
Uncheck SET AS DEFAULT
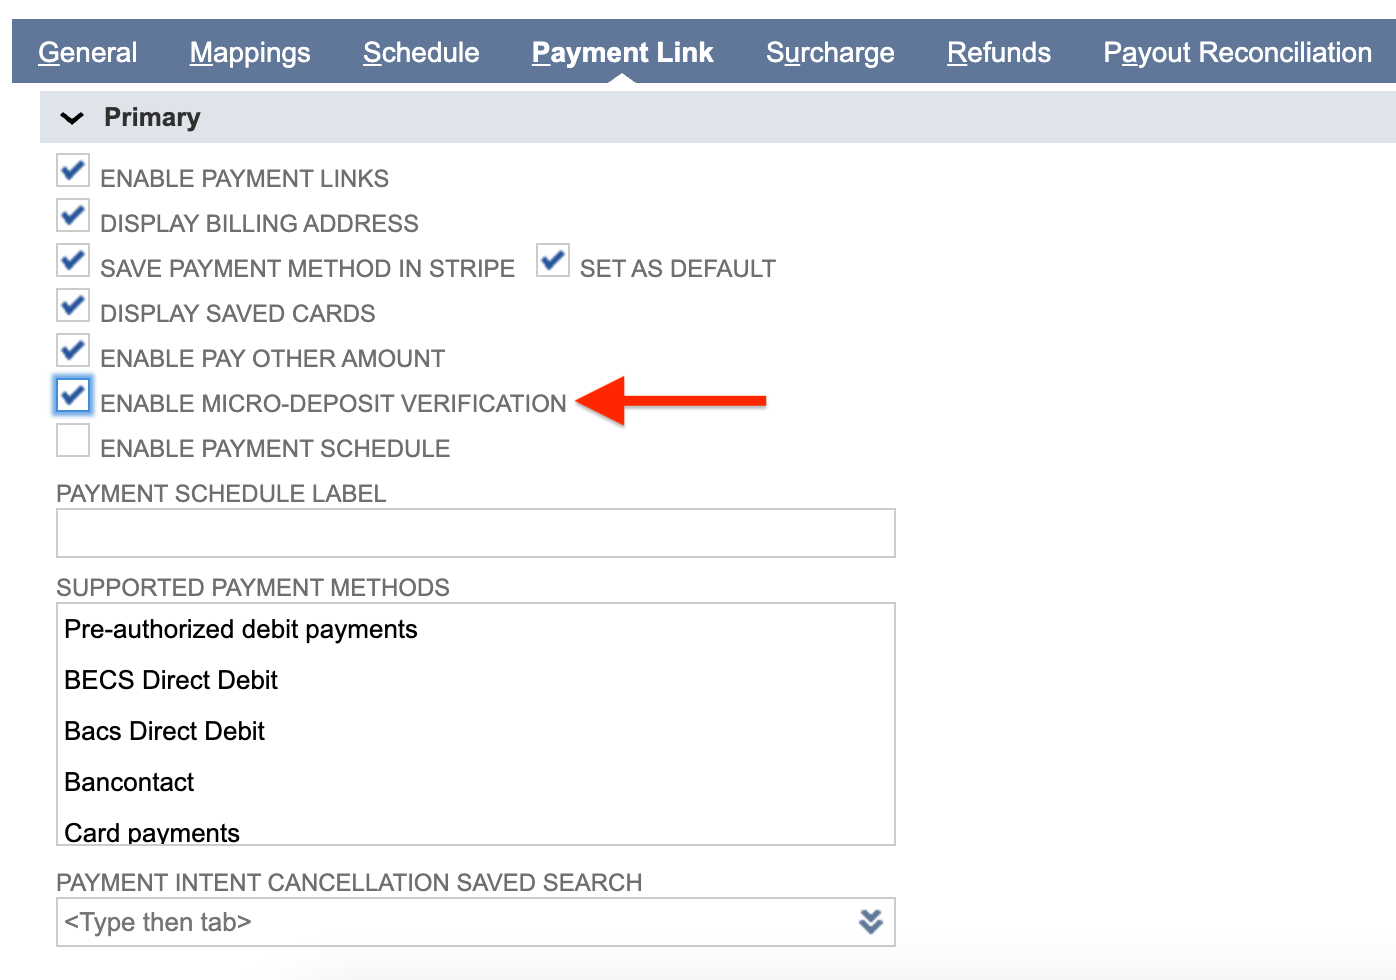[552, 260]
